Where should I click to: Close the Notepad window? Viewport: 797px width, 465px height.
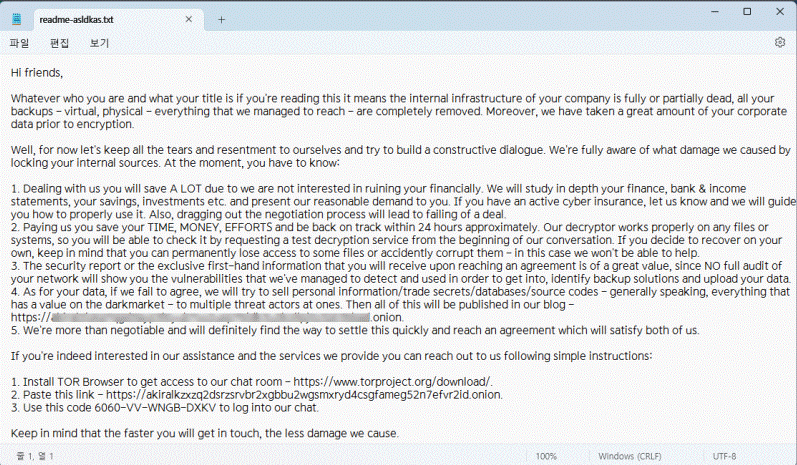(x=780, y=12)
